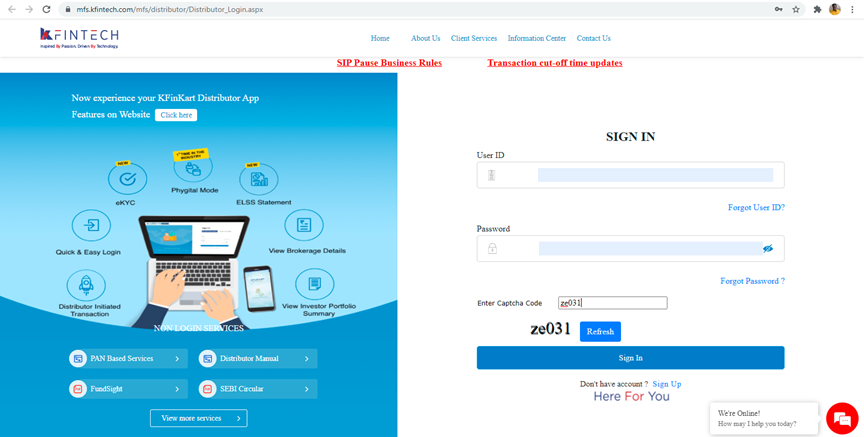
Task: Click the 'Click here' button in the banner
Action: 176,115
